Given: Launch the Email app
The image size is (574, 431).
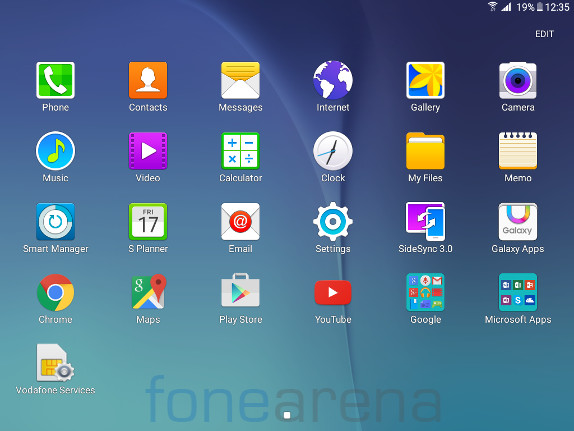Looking at the screenshot, I should tap(241, 222).
